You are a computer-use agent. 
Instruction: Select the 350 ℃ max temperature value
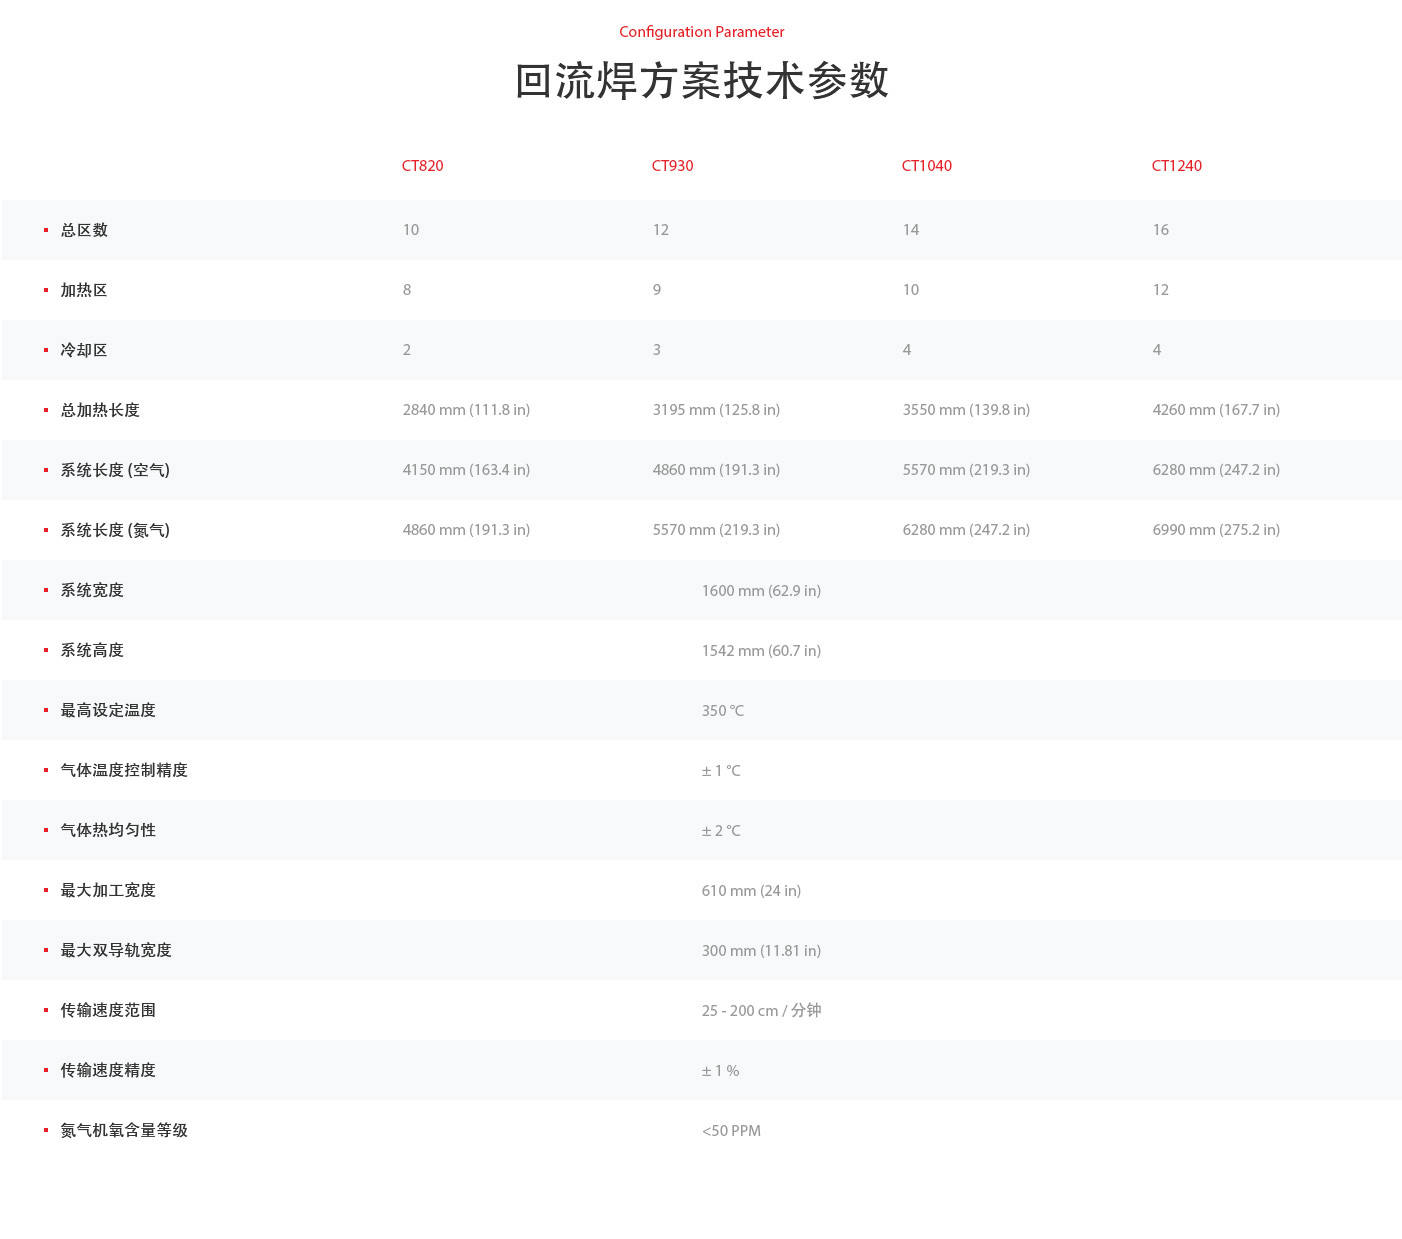click(x=722, y=711)
